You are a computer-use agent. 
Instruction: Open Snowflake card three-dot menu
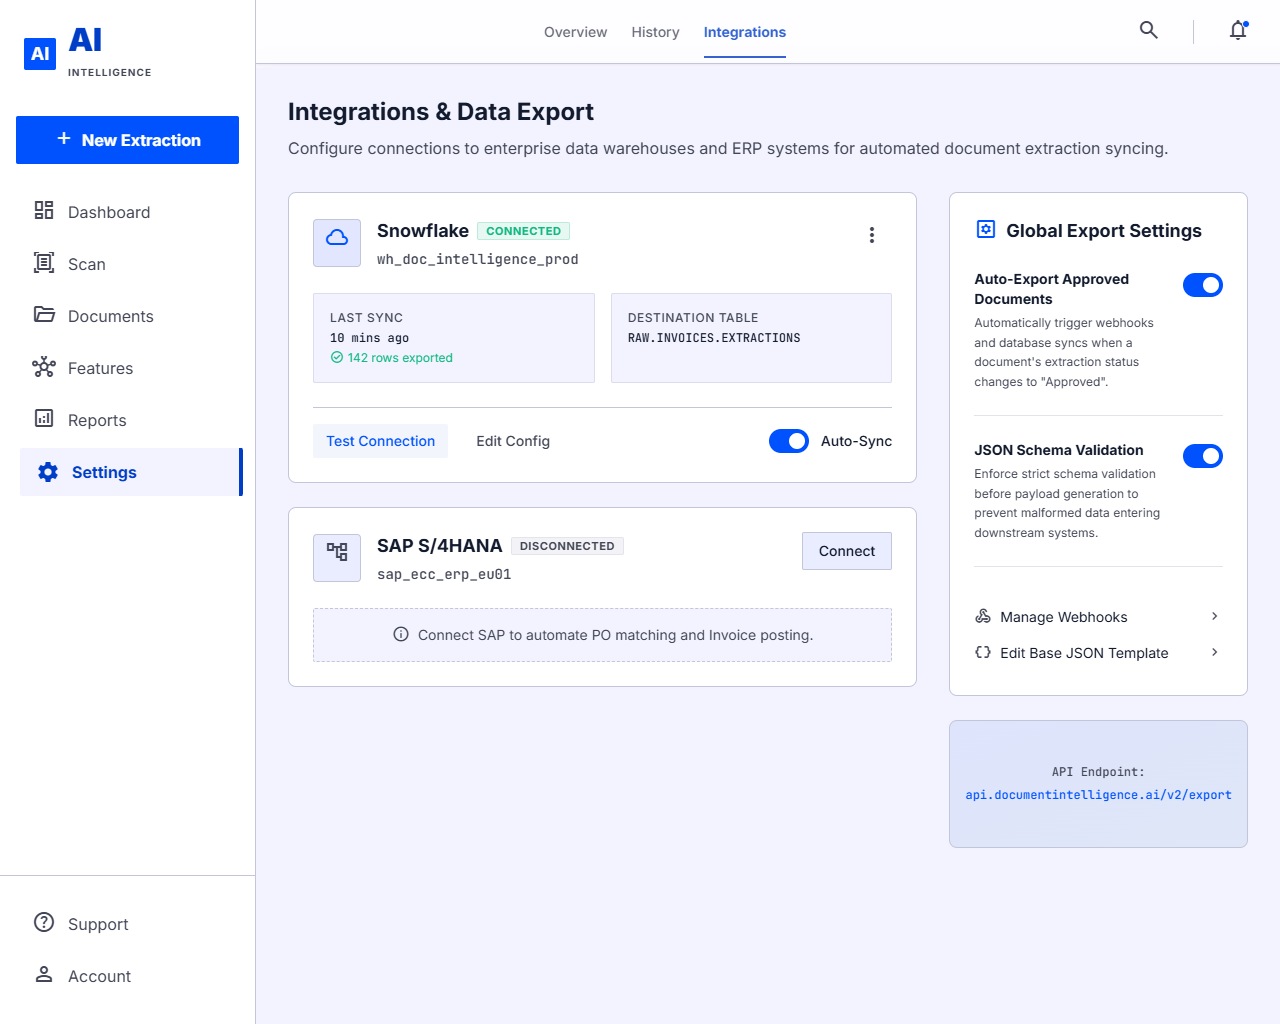pos(872,235)
